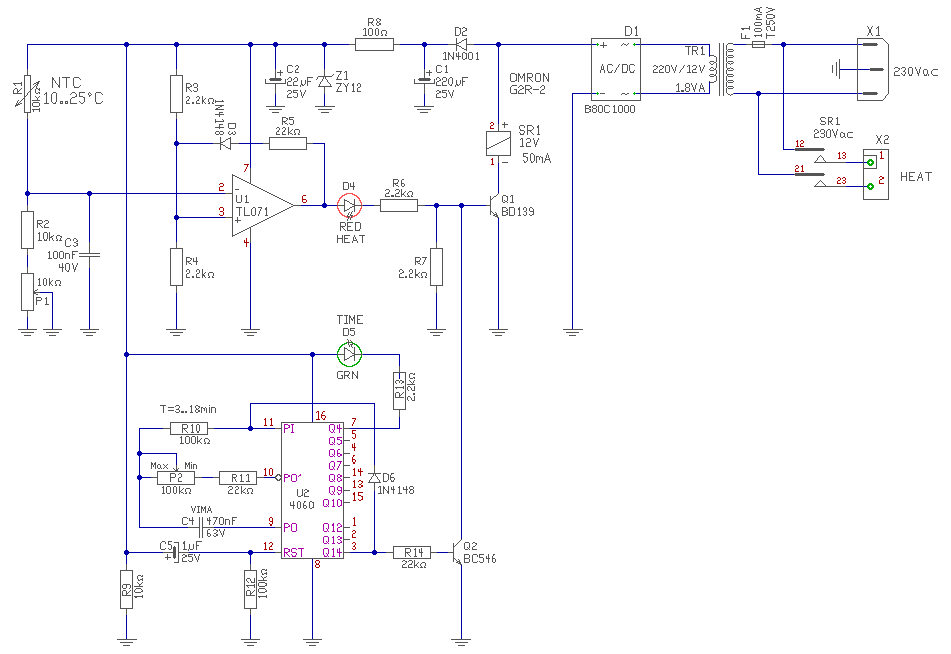This screenshot has width=951, height=654.
Task: Select the D2 1N4001 diode
Action: click(x=461, y=44)
